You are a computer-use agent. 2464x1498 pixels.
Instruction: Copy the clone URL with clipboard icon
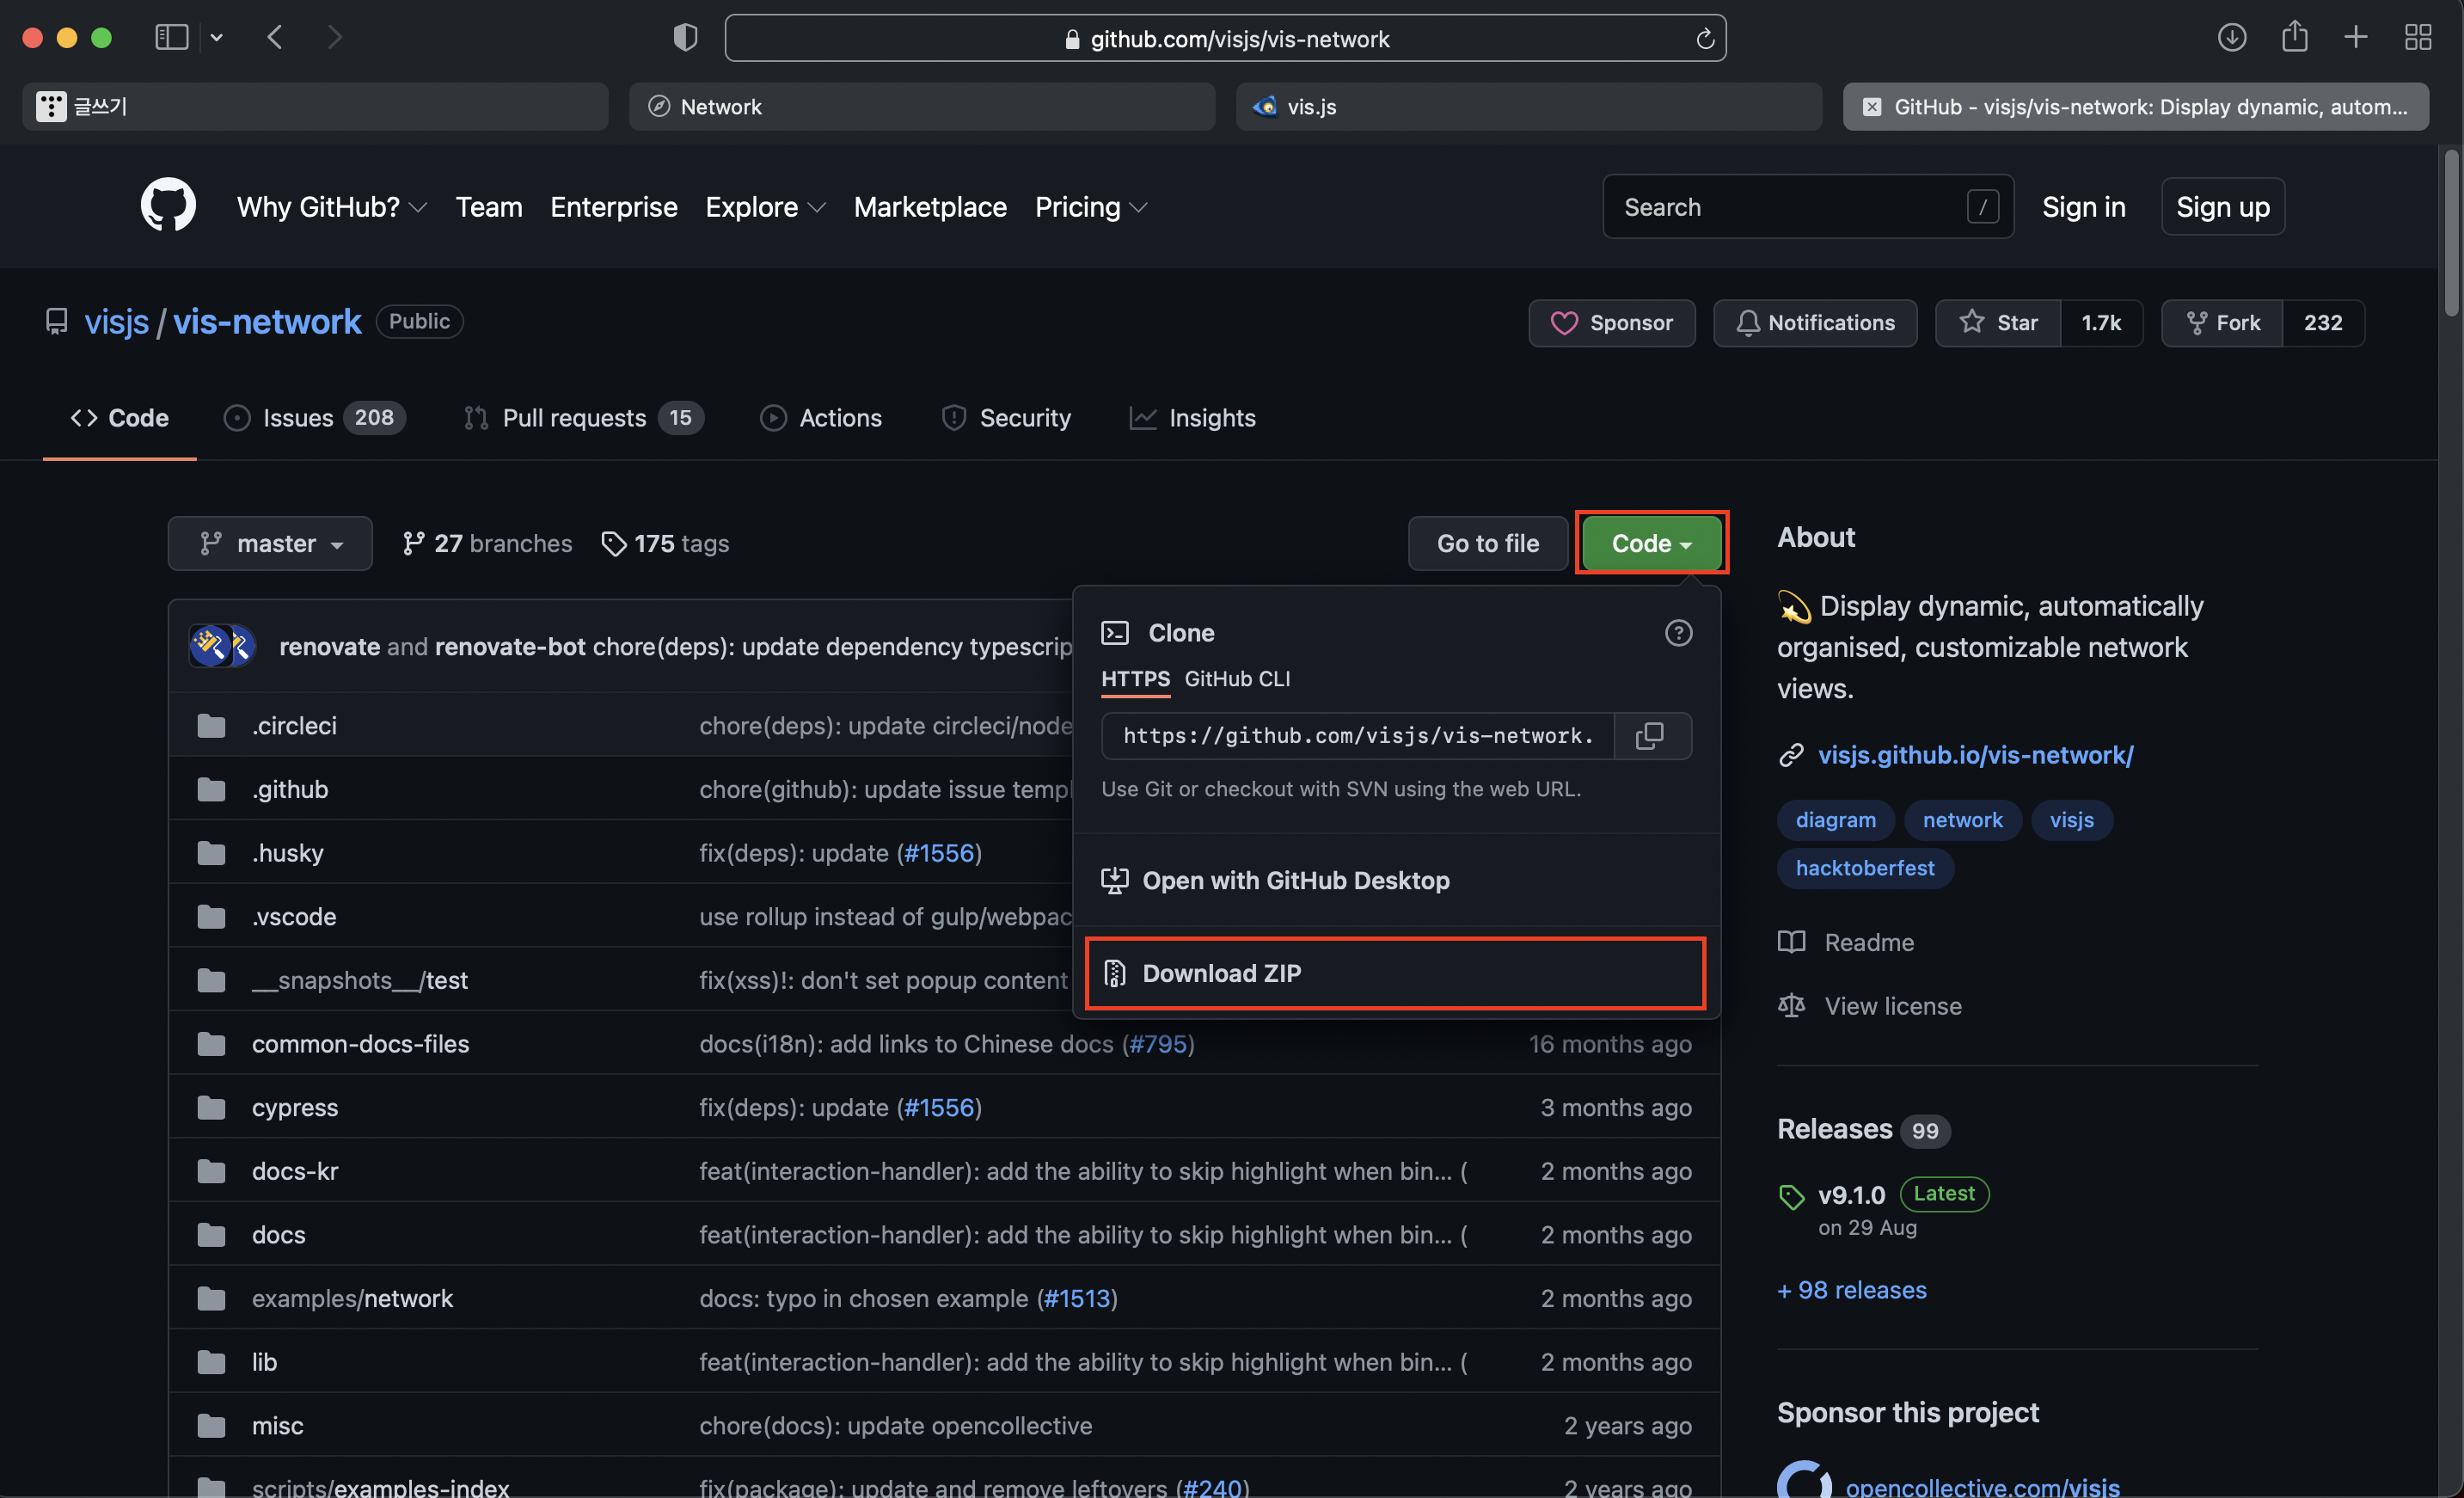[x=1650, y=736]
